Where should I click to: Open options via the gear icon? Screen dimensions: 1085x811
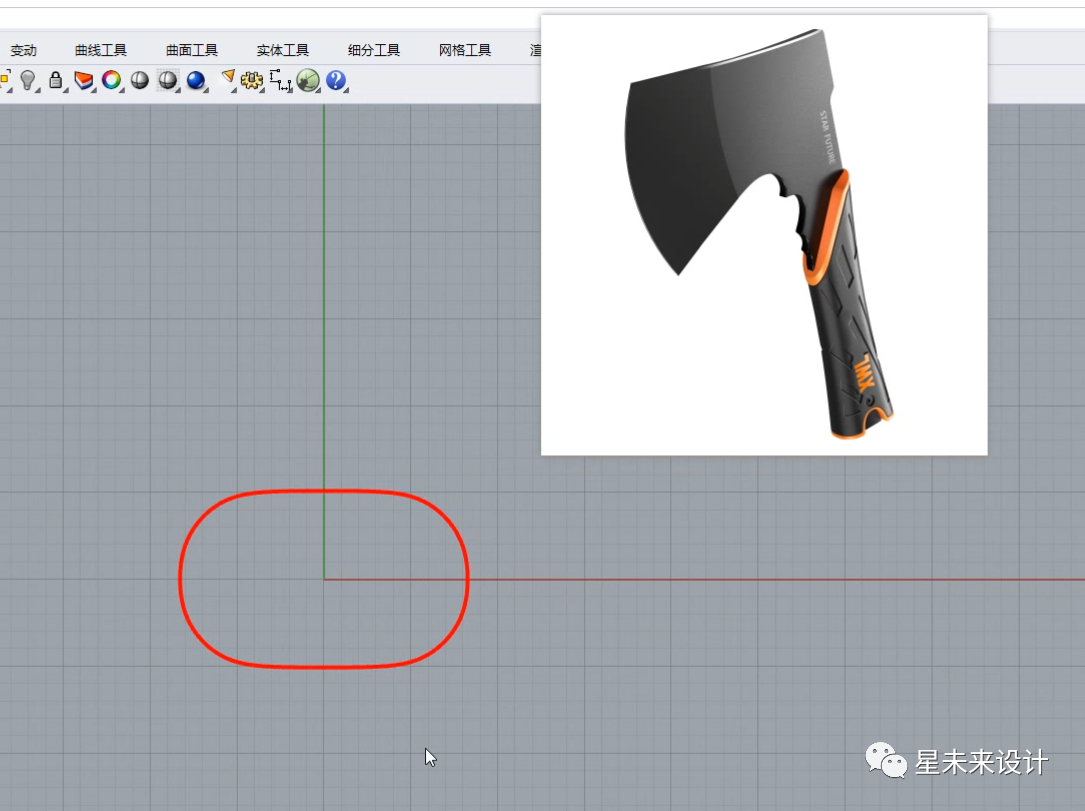[251, 80]
